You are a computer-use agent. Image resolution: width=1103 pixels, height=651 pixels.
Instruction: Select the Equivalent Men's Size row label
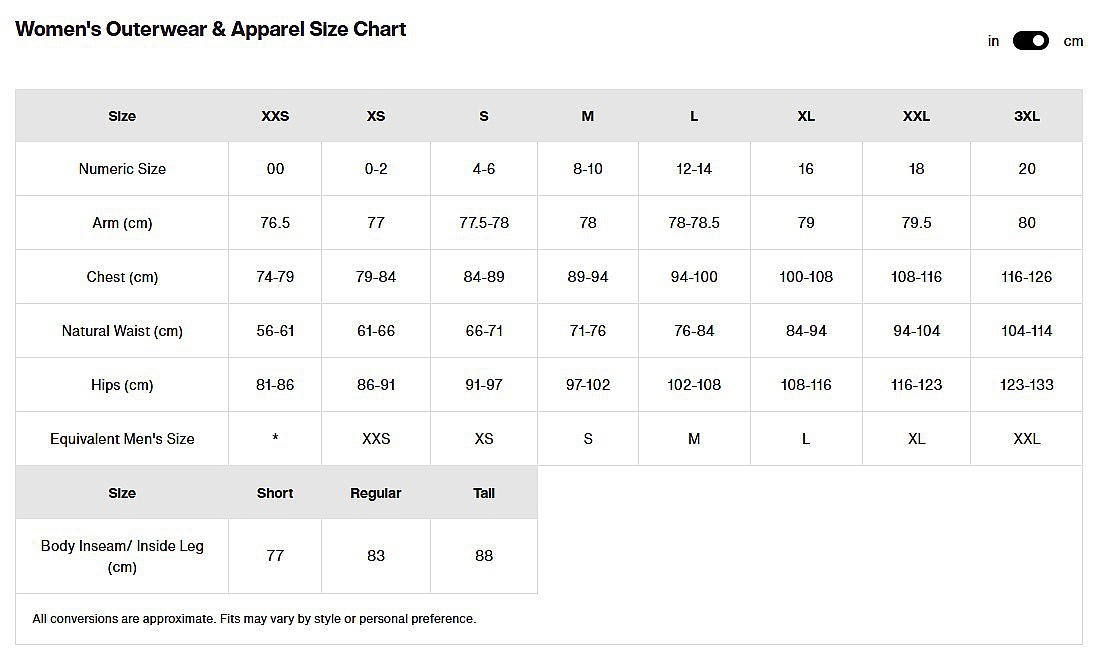click(x=122, y=439)
